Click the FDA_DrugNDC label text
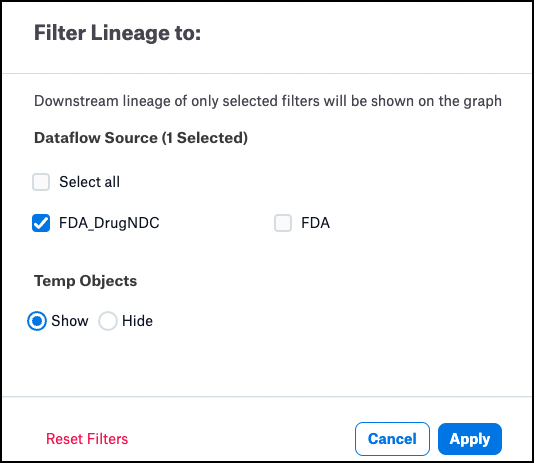 click(109, 223)
